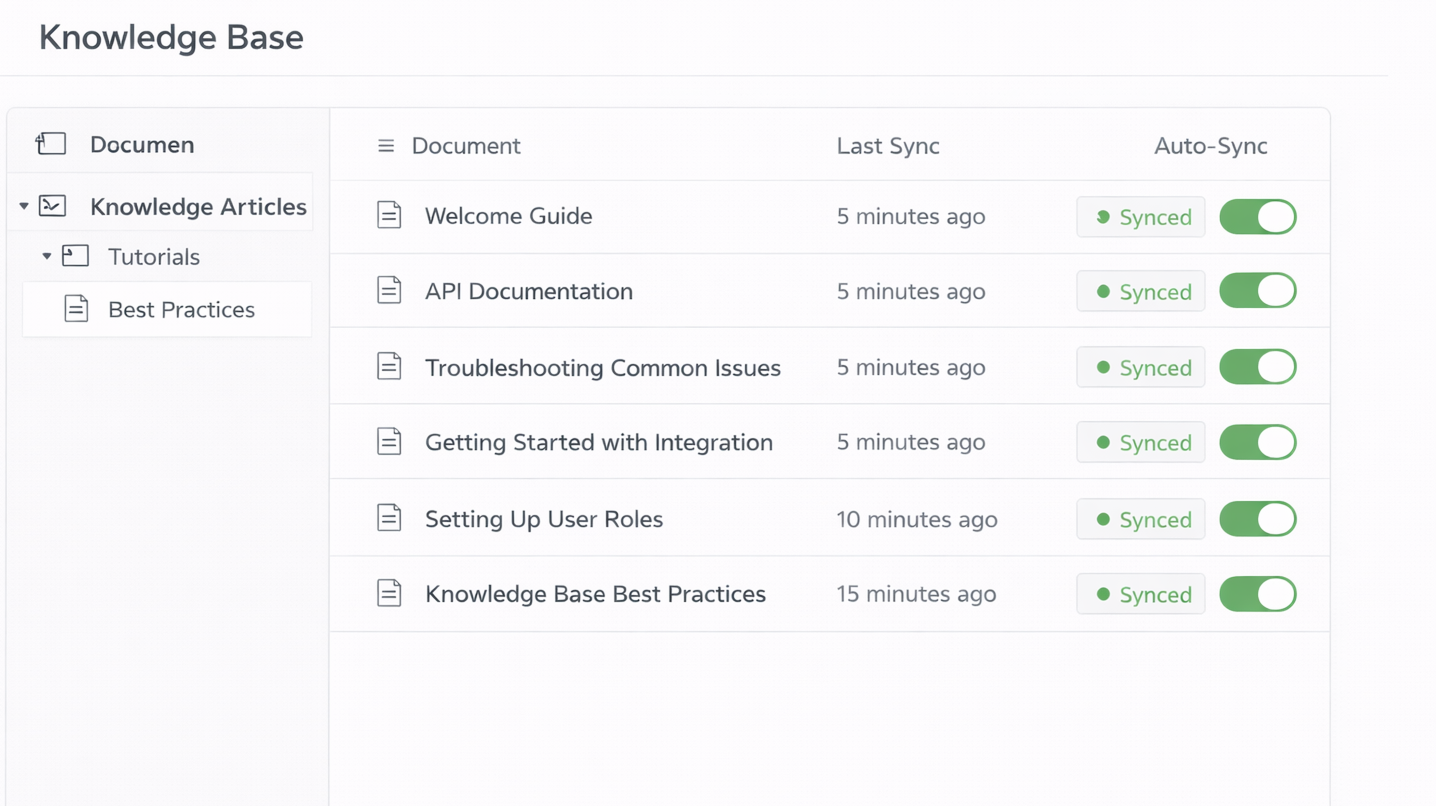Image resolution: width=1436 pixels, height=806 pixels.
Task: Click the Tutorials folder icon
Action: [x=75, y=256]
